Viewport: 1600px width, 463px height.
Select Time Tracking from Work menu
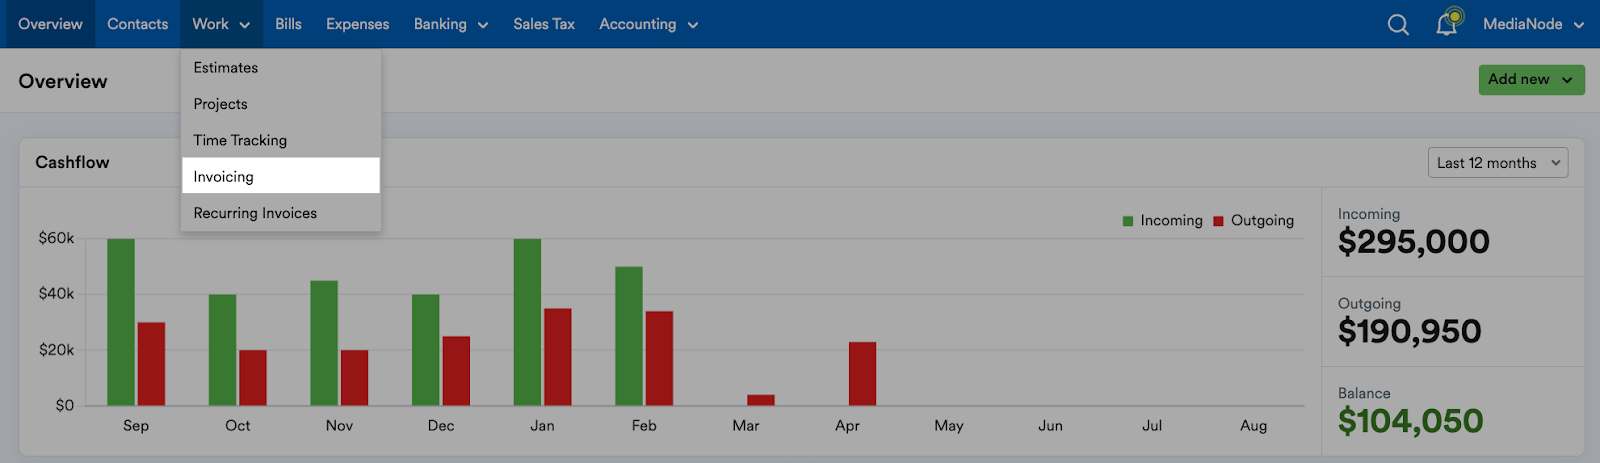tap(280, 140)
